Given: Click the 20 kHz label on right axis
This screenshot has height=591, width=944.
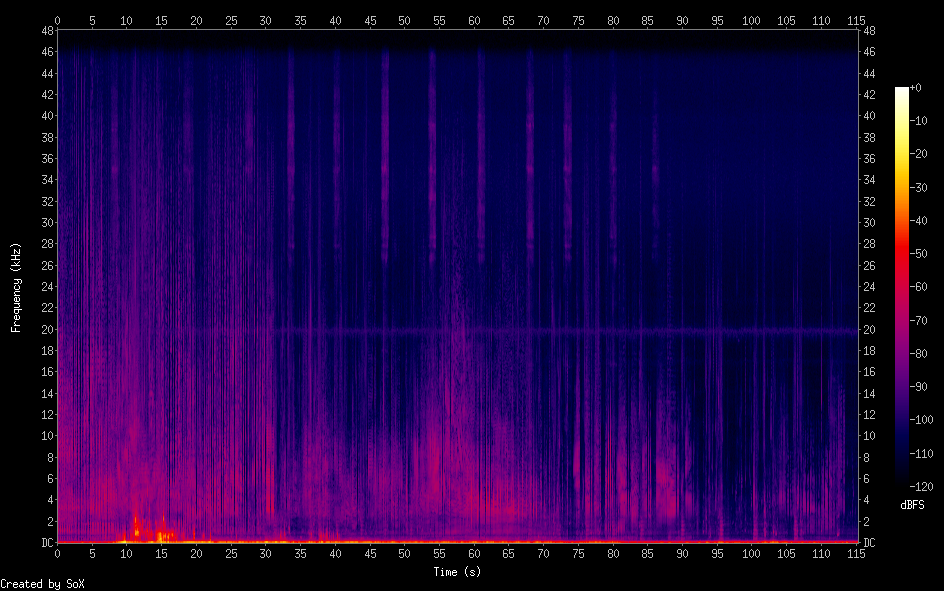Looking at the screenshot, I should (870, 329).
